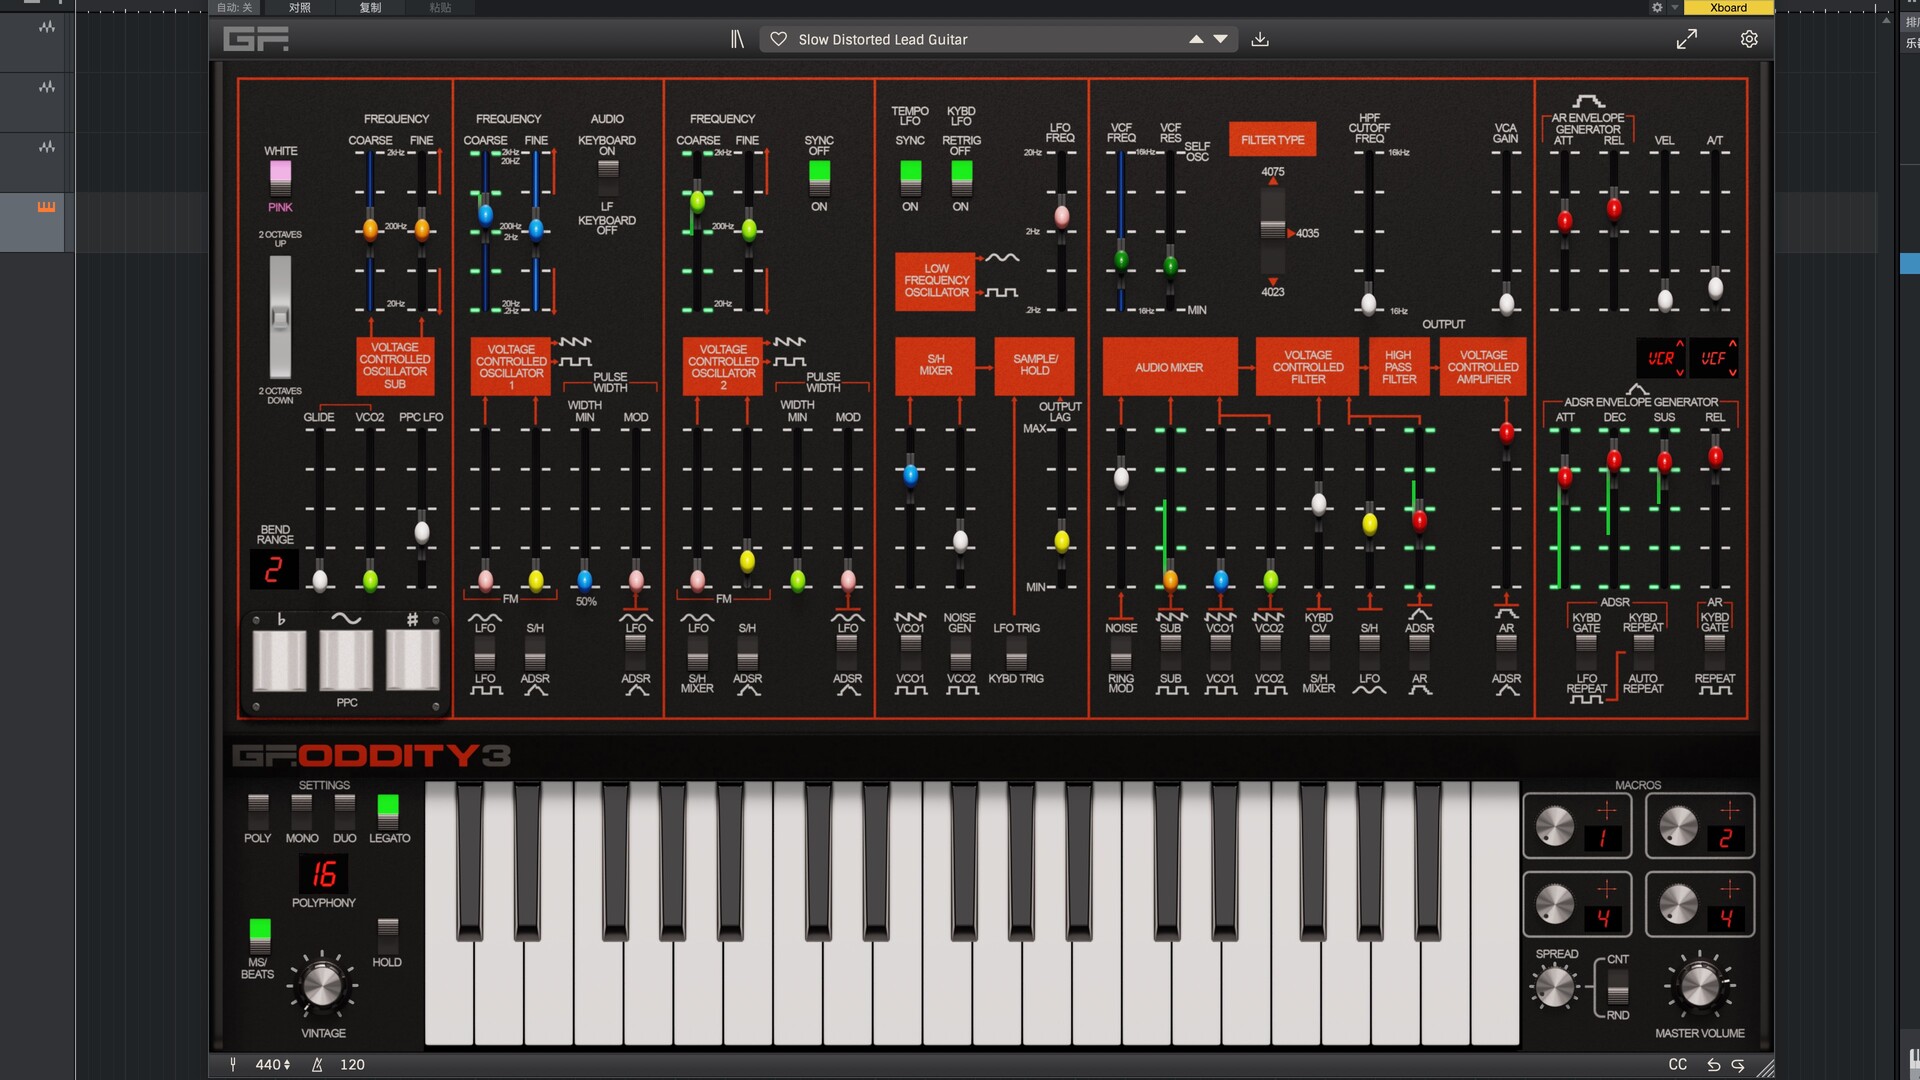Click the FILTER TYPE orange label

pyautogui.click(x=1272, y=140)
